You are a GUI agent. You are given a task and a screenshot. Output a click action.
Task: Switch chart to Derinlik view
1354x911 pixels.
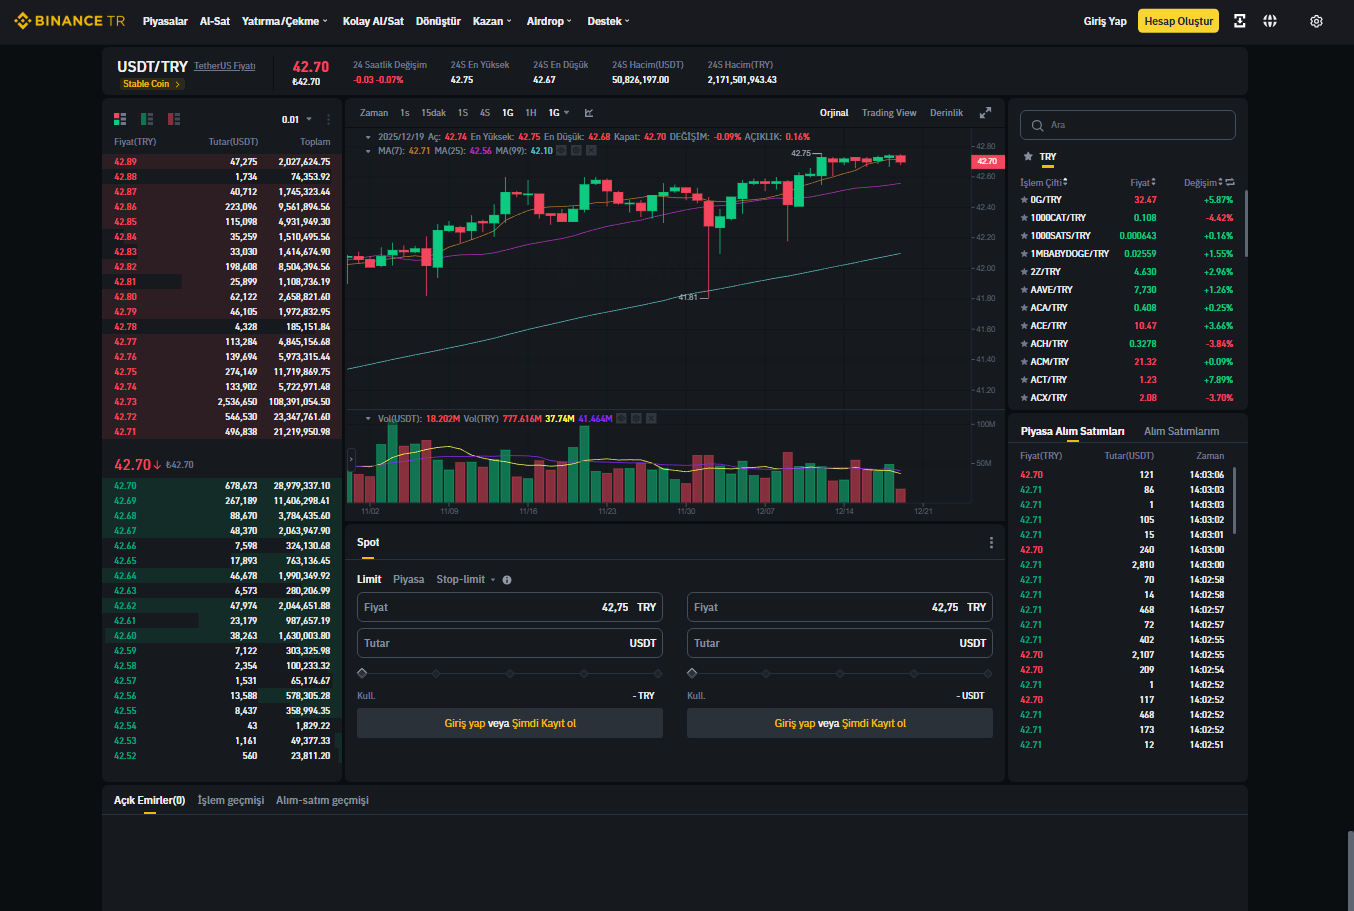pyautogui.click(x=946, y=113)
